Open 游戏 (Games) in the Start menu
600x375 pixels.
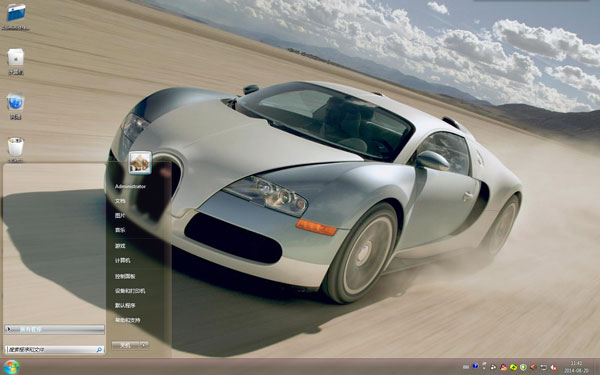pos(120,246)
